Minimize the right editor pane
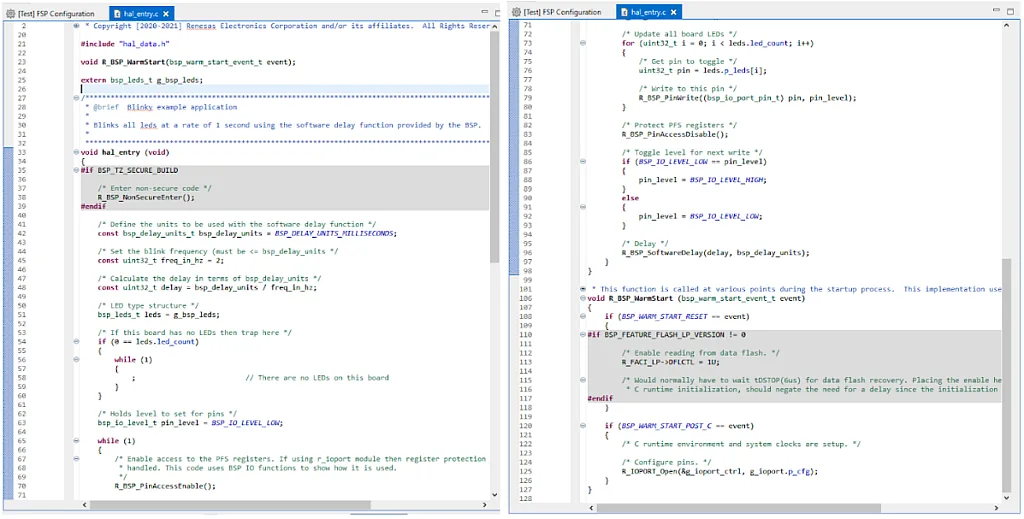The image size is (1024, 519). coord(997,11)
